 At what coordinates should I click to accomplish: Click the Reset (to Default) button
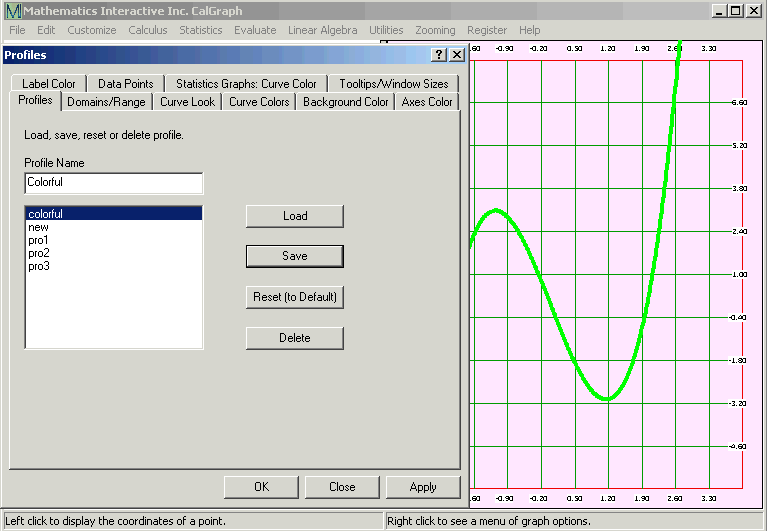(x=295, y=297)
